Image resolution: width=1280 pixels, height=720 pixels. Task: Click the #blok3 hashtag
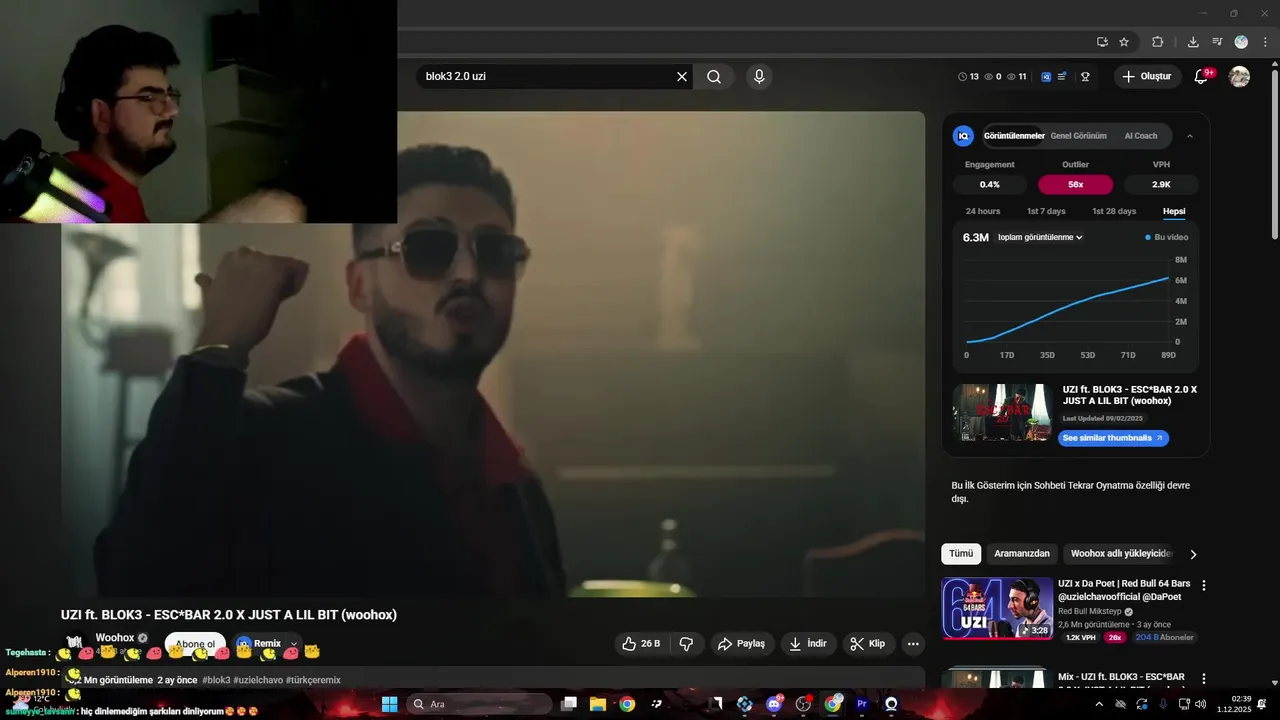[216, 680]
